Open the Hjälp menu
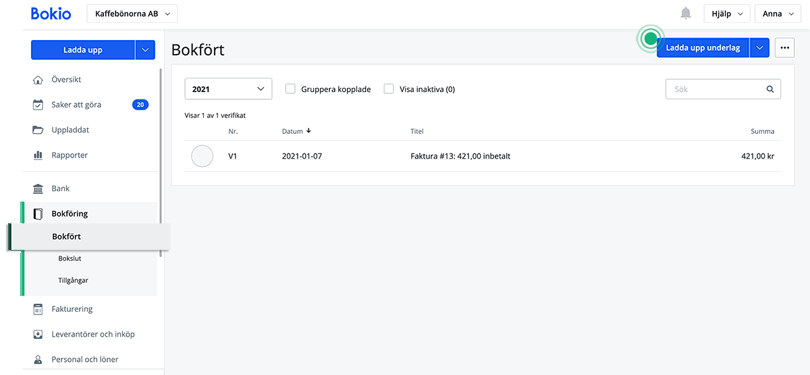The height and width of the screenshot is (375, 810). click(727, 14)
